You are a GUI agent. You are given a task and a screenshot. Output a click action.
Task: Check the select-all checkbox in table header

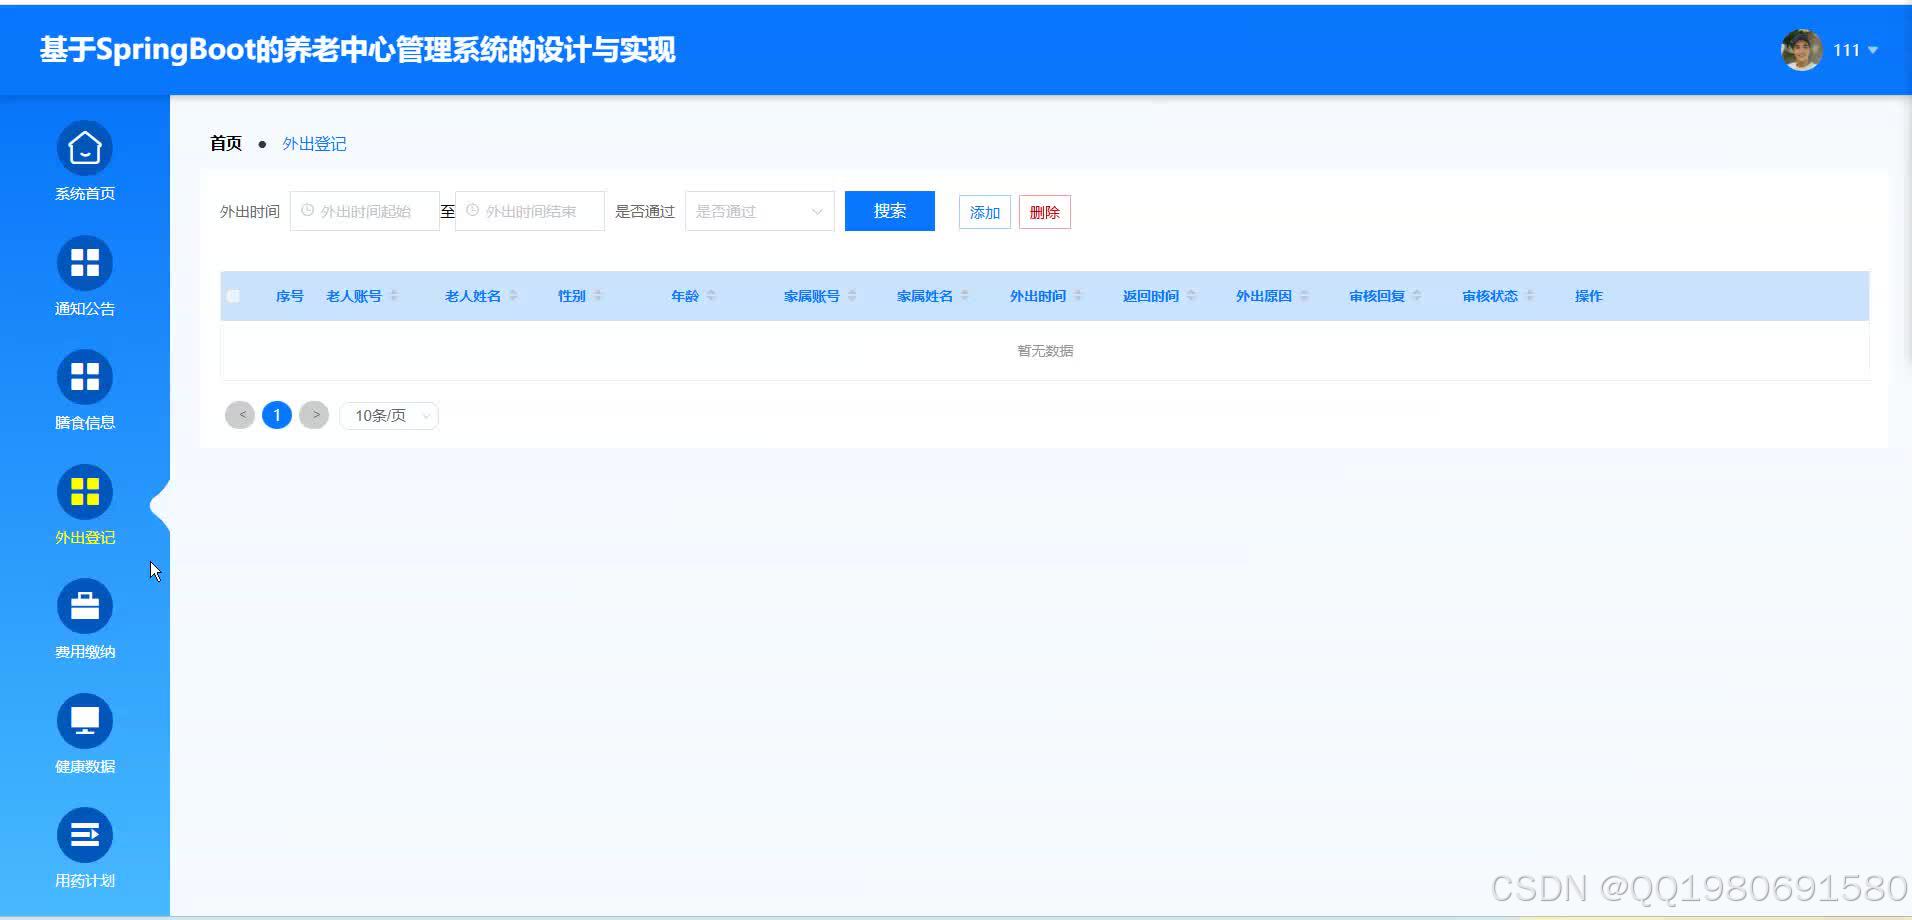pyautogui.click(x=234, y=295)
